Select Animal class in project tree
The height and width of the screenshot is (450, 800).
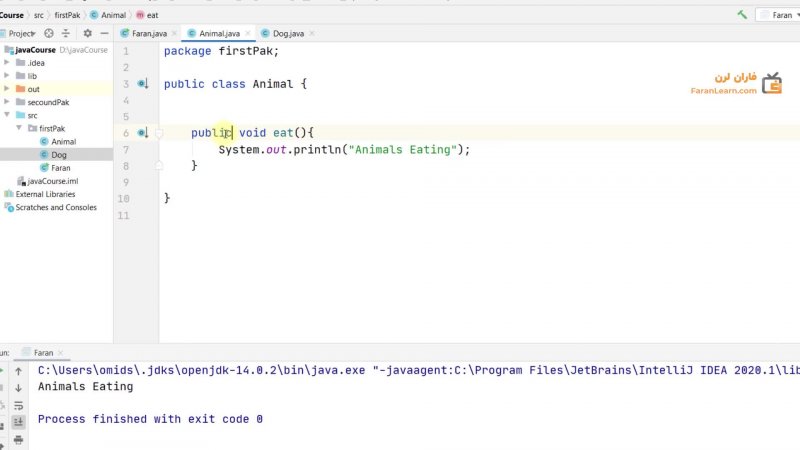coord(63,142)
